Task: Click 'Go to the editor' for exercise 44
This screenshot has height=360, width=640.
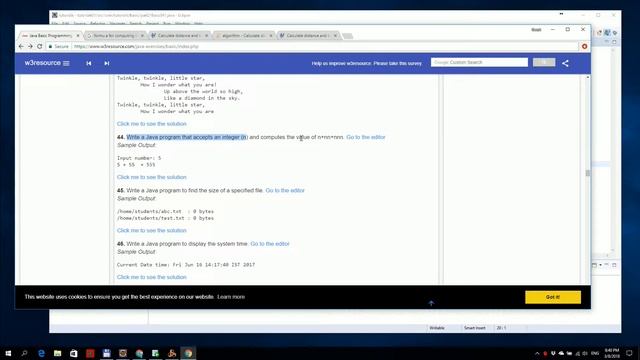Action: click(366, 137)
